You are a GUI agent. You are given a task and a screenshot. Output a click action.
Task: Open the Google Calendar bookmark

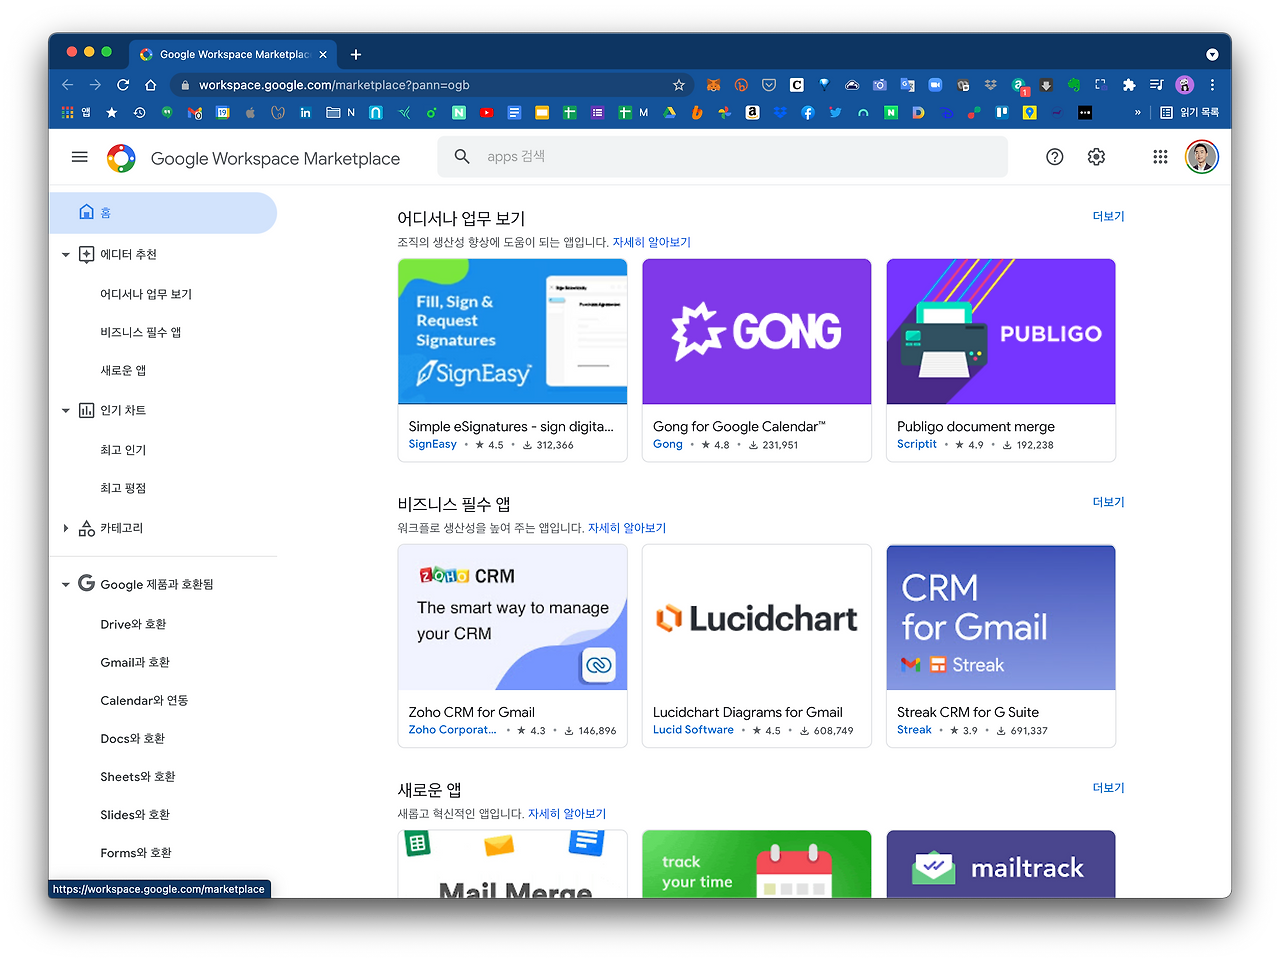click(x=223, y=113)
